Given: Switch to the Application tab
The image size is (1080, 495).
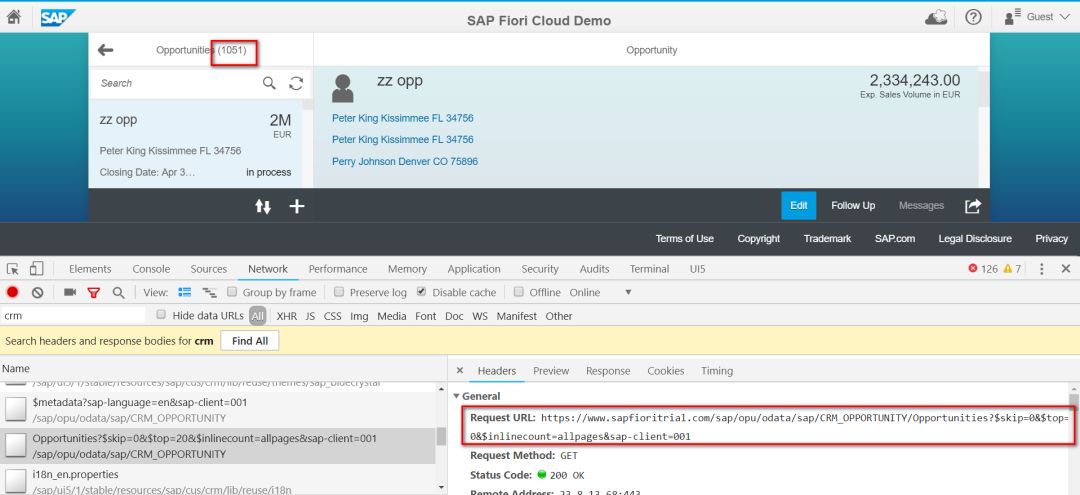Looking at the screenshot, I should tap(474, 269).
